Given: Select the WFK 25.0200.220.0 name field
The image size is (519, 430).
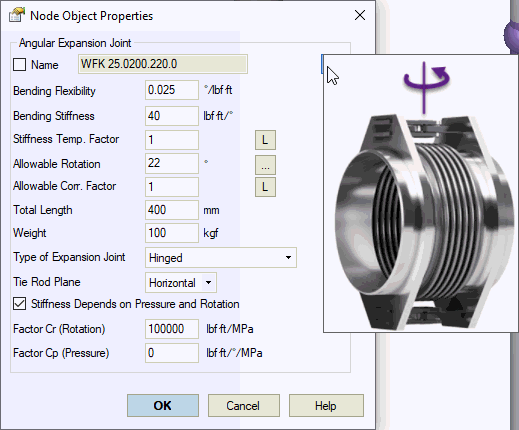Looking at the screenshot, I should pos(163,64).
